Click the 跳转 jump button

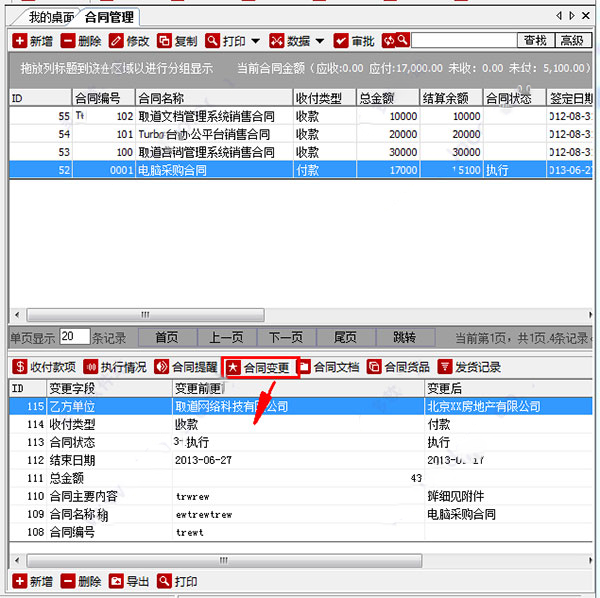tap(405, 337)
